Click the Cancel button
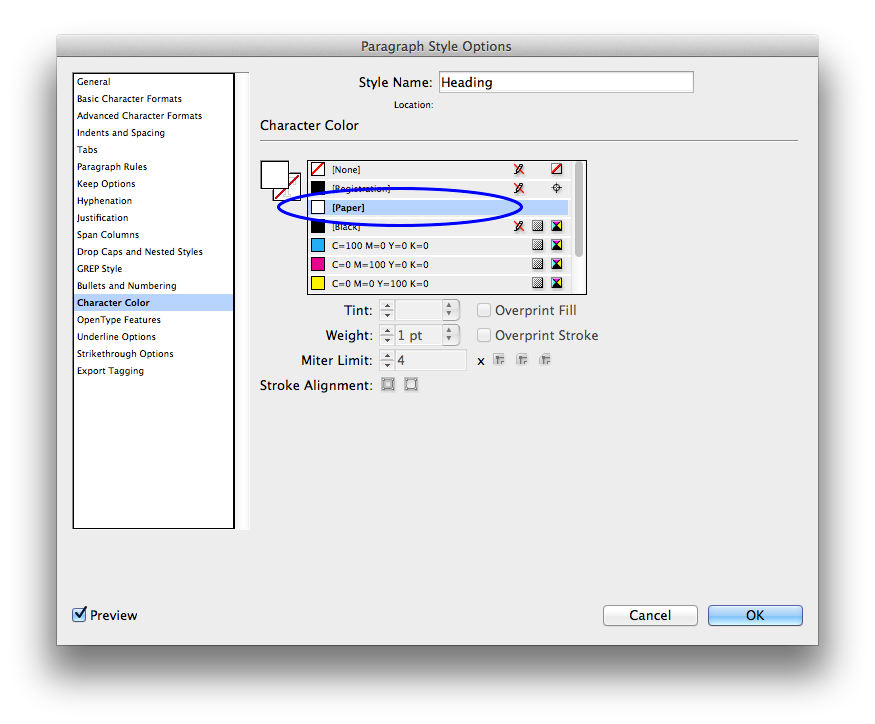 tap(650, 615)
